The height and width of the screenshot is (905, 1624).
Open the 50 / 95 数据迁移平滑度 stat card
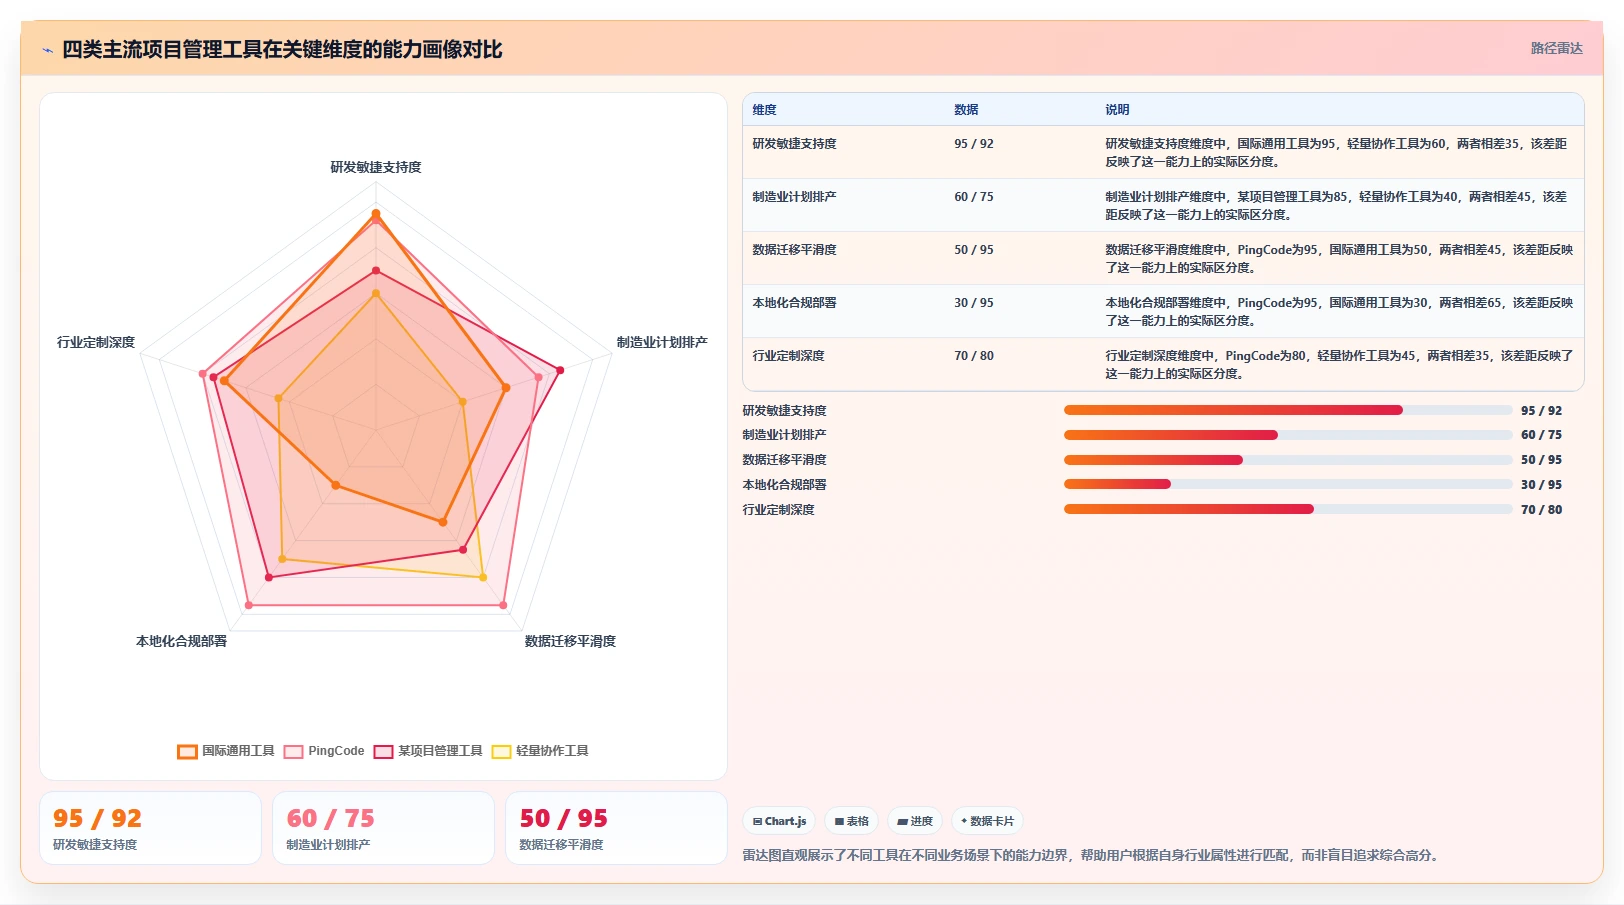[616, 828]
